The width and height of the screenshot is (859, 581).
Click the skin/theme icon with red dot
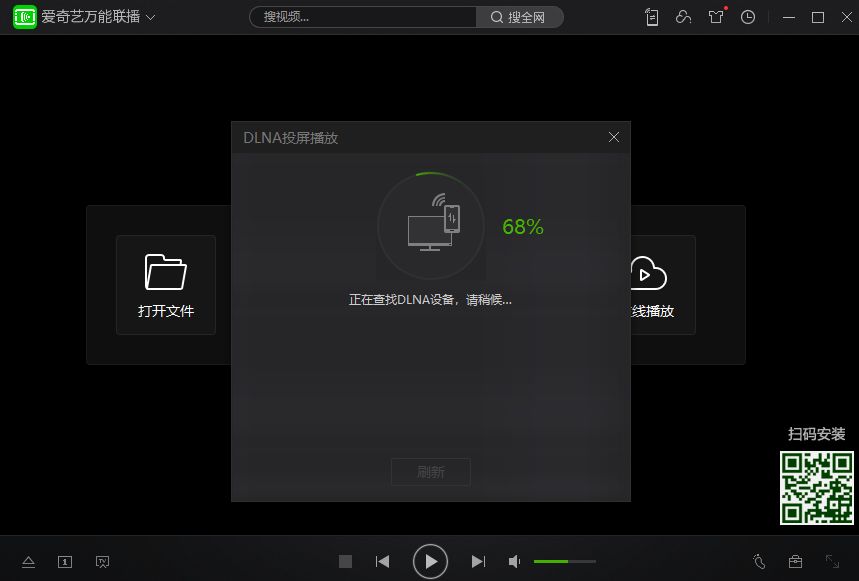715,17
